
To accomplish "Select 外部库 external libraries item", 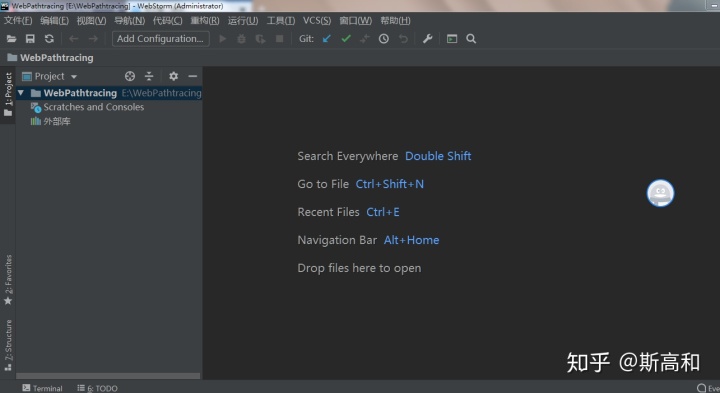I will click(x=51, y=121).
